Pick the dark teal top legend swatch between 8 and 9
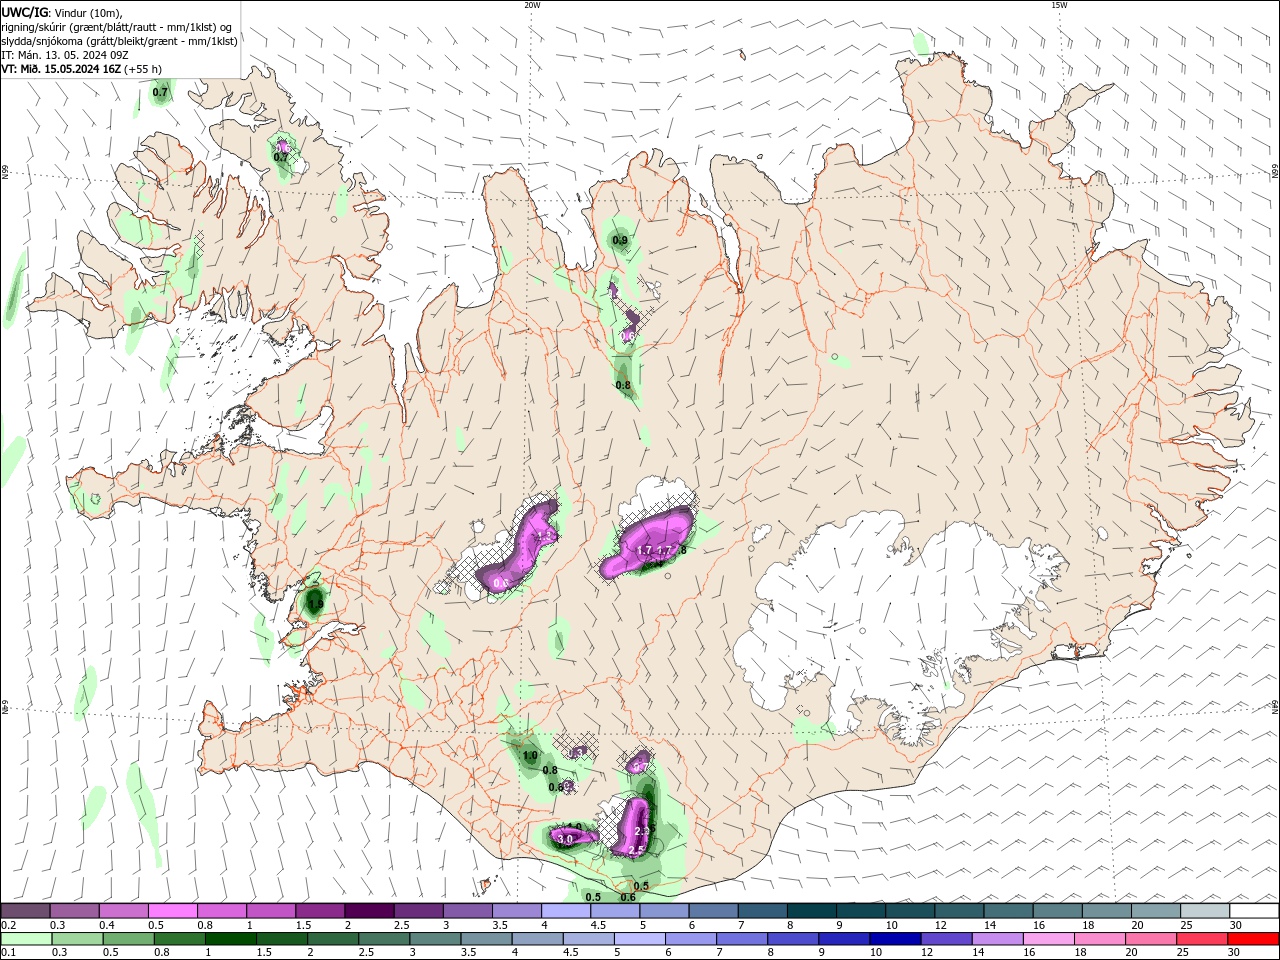The image size is (1280, 960). pyautogui.click(x=810, y=910)
